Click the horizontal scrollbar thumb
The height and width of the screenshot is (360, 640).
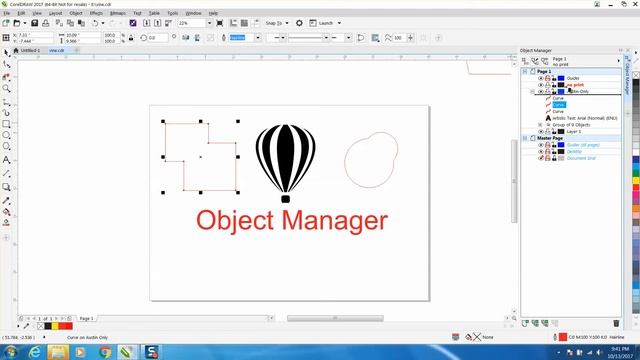coord(335,318)
